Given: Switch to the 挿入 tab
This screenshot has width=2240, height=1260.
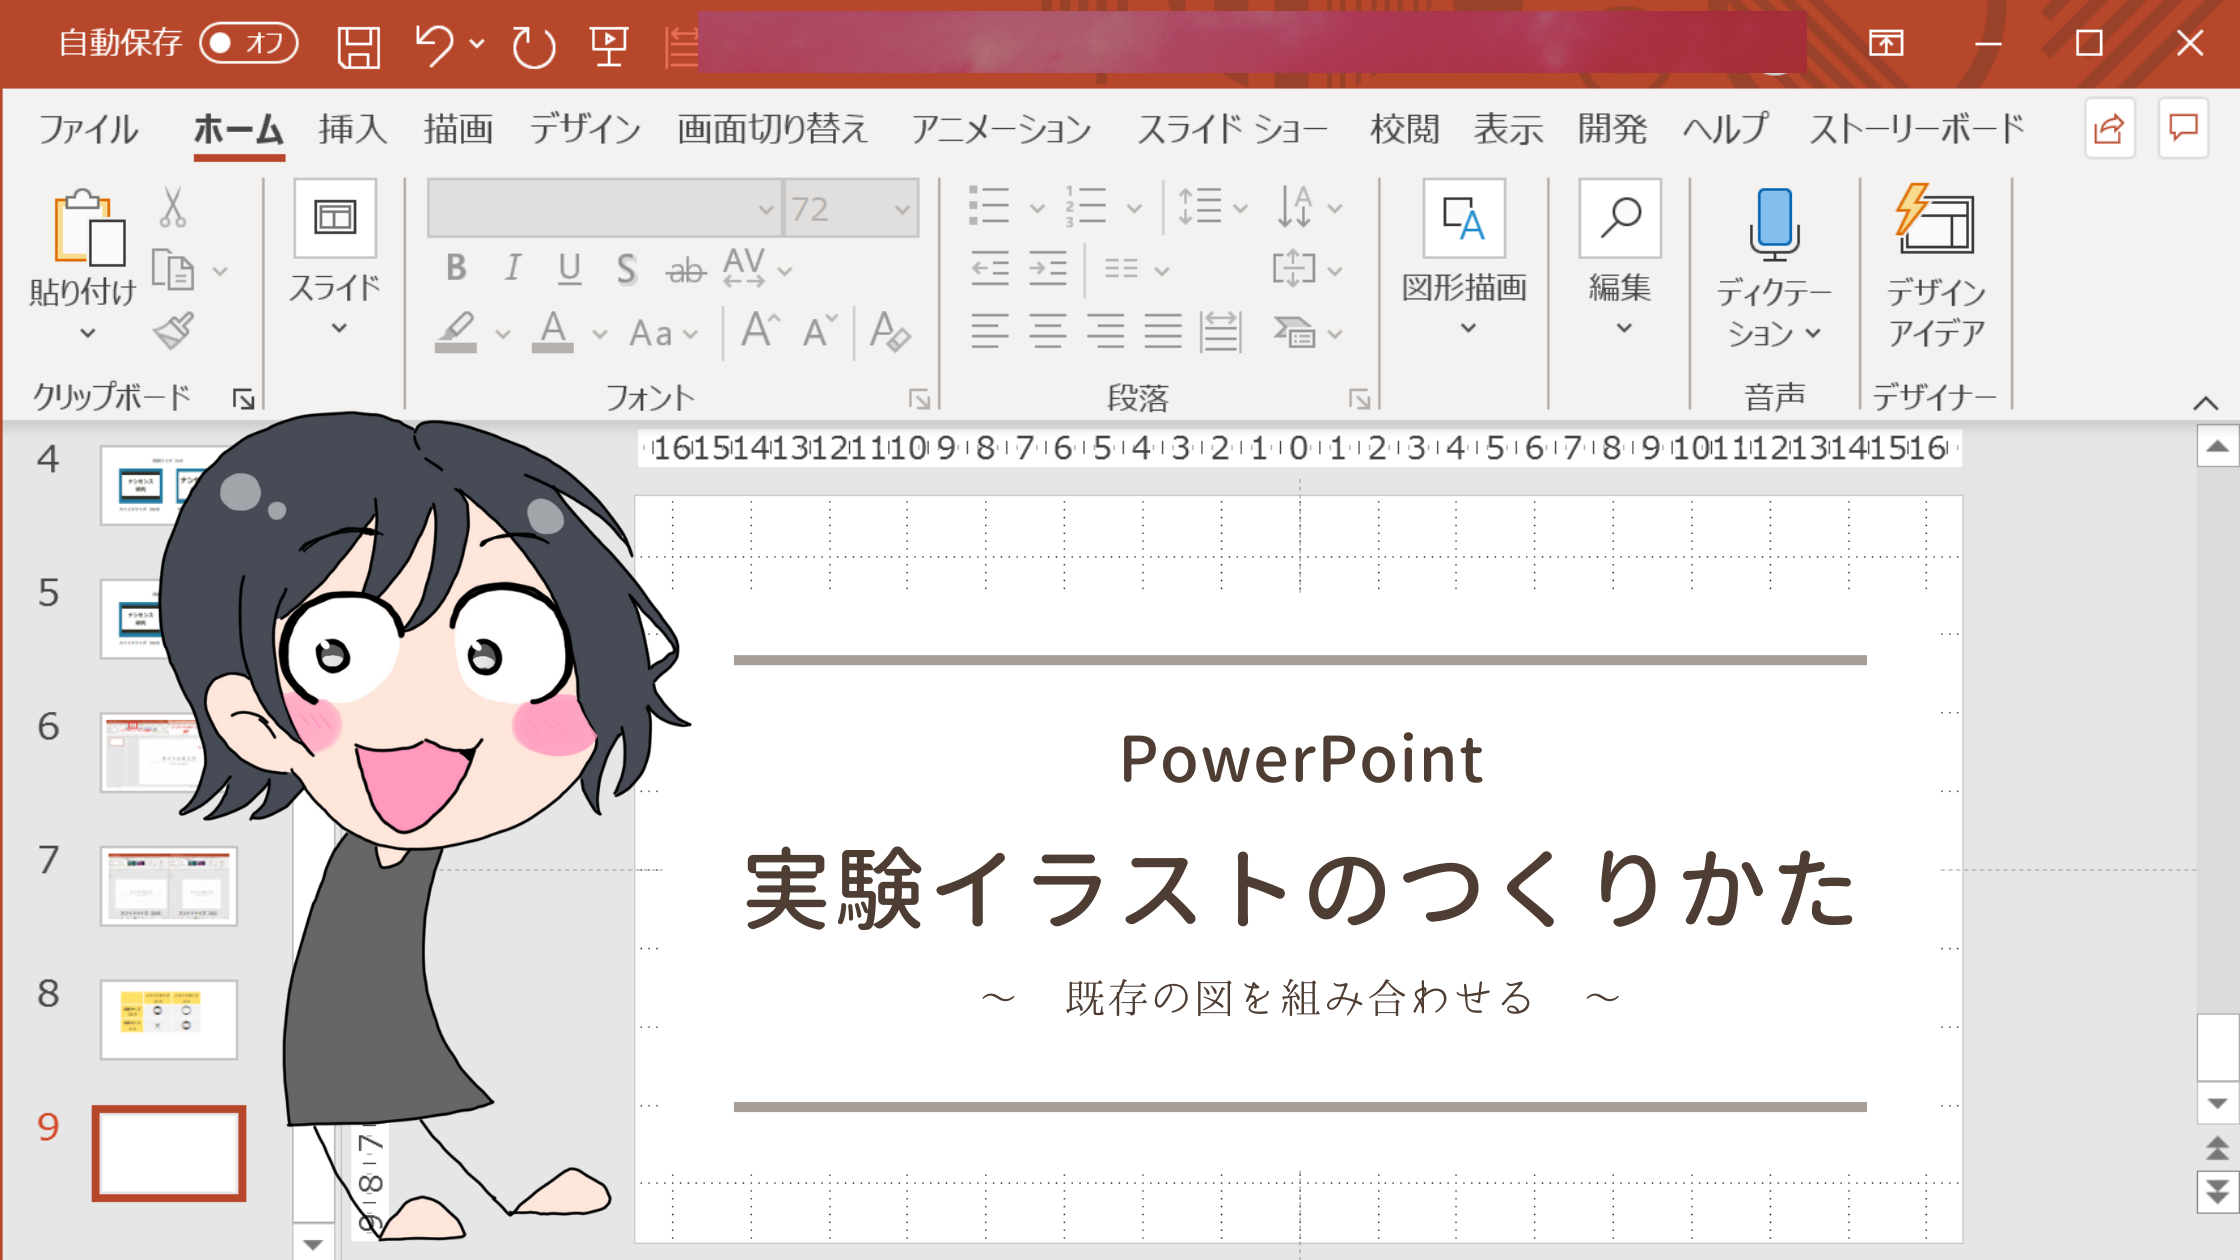Looking at the screenshot, I should click(352, 129).
